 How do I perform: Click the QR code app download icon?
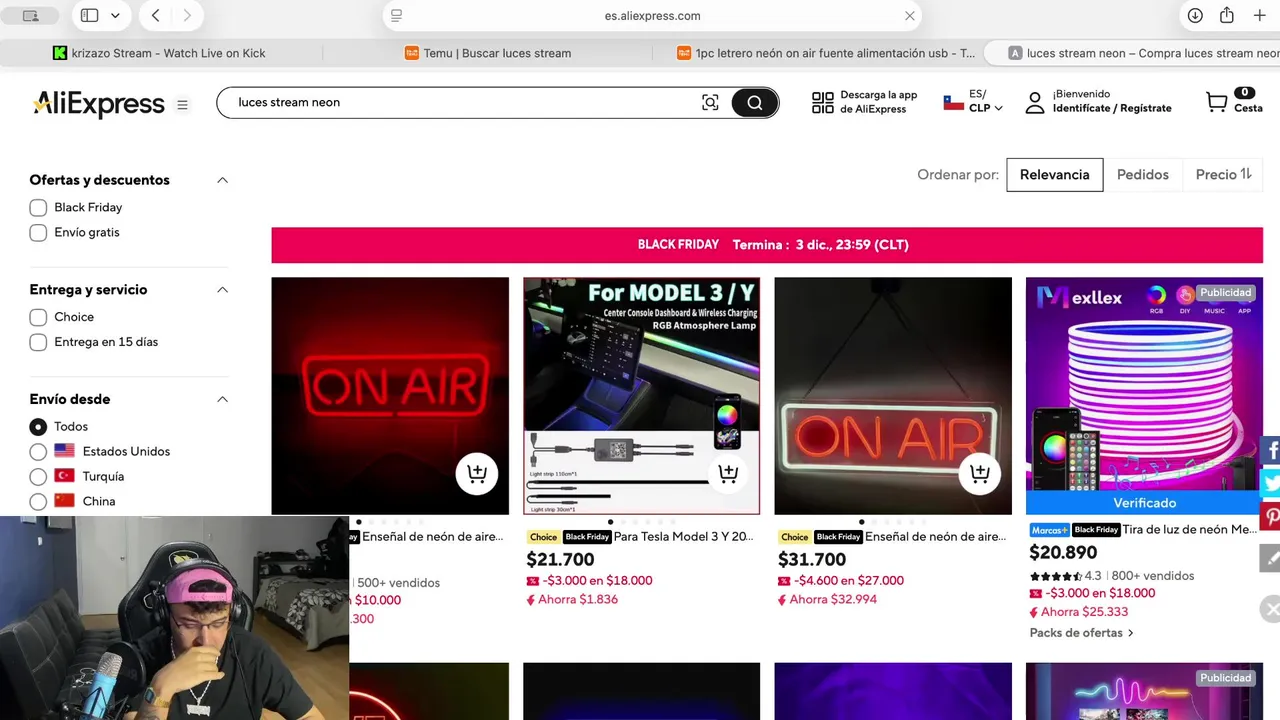(x=822, y=102)
